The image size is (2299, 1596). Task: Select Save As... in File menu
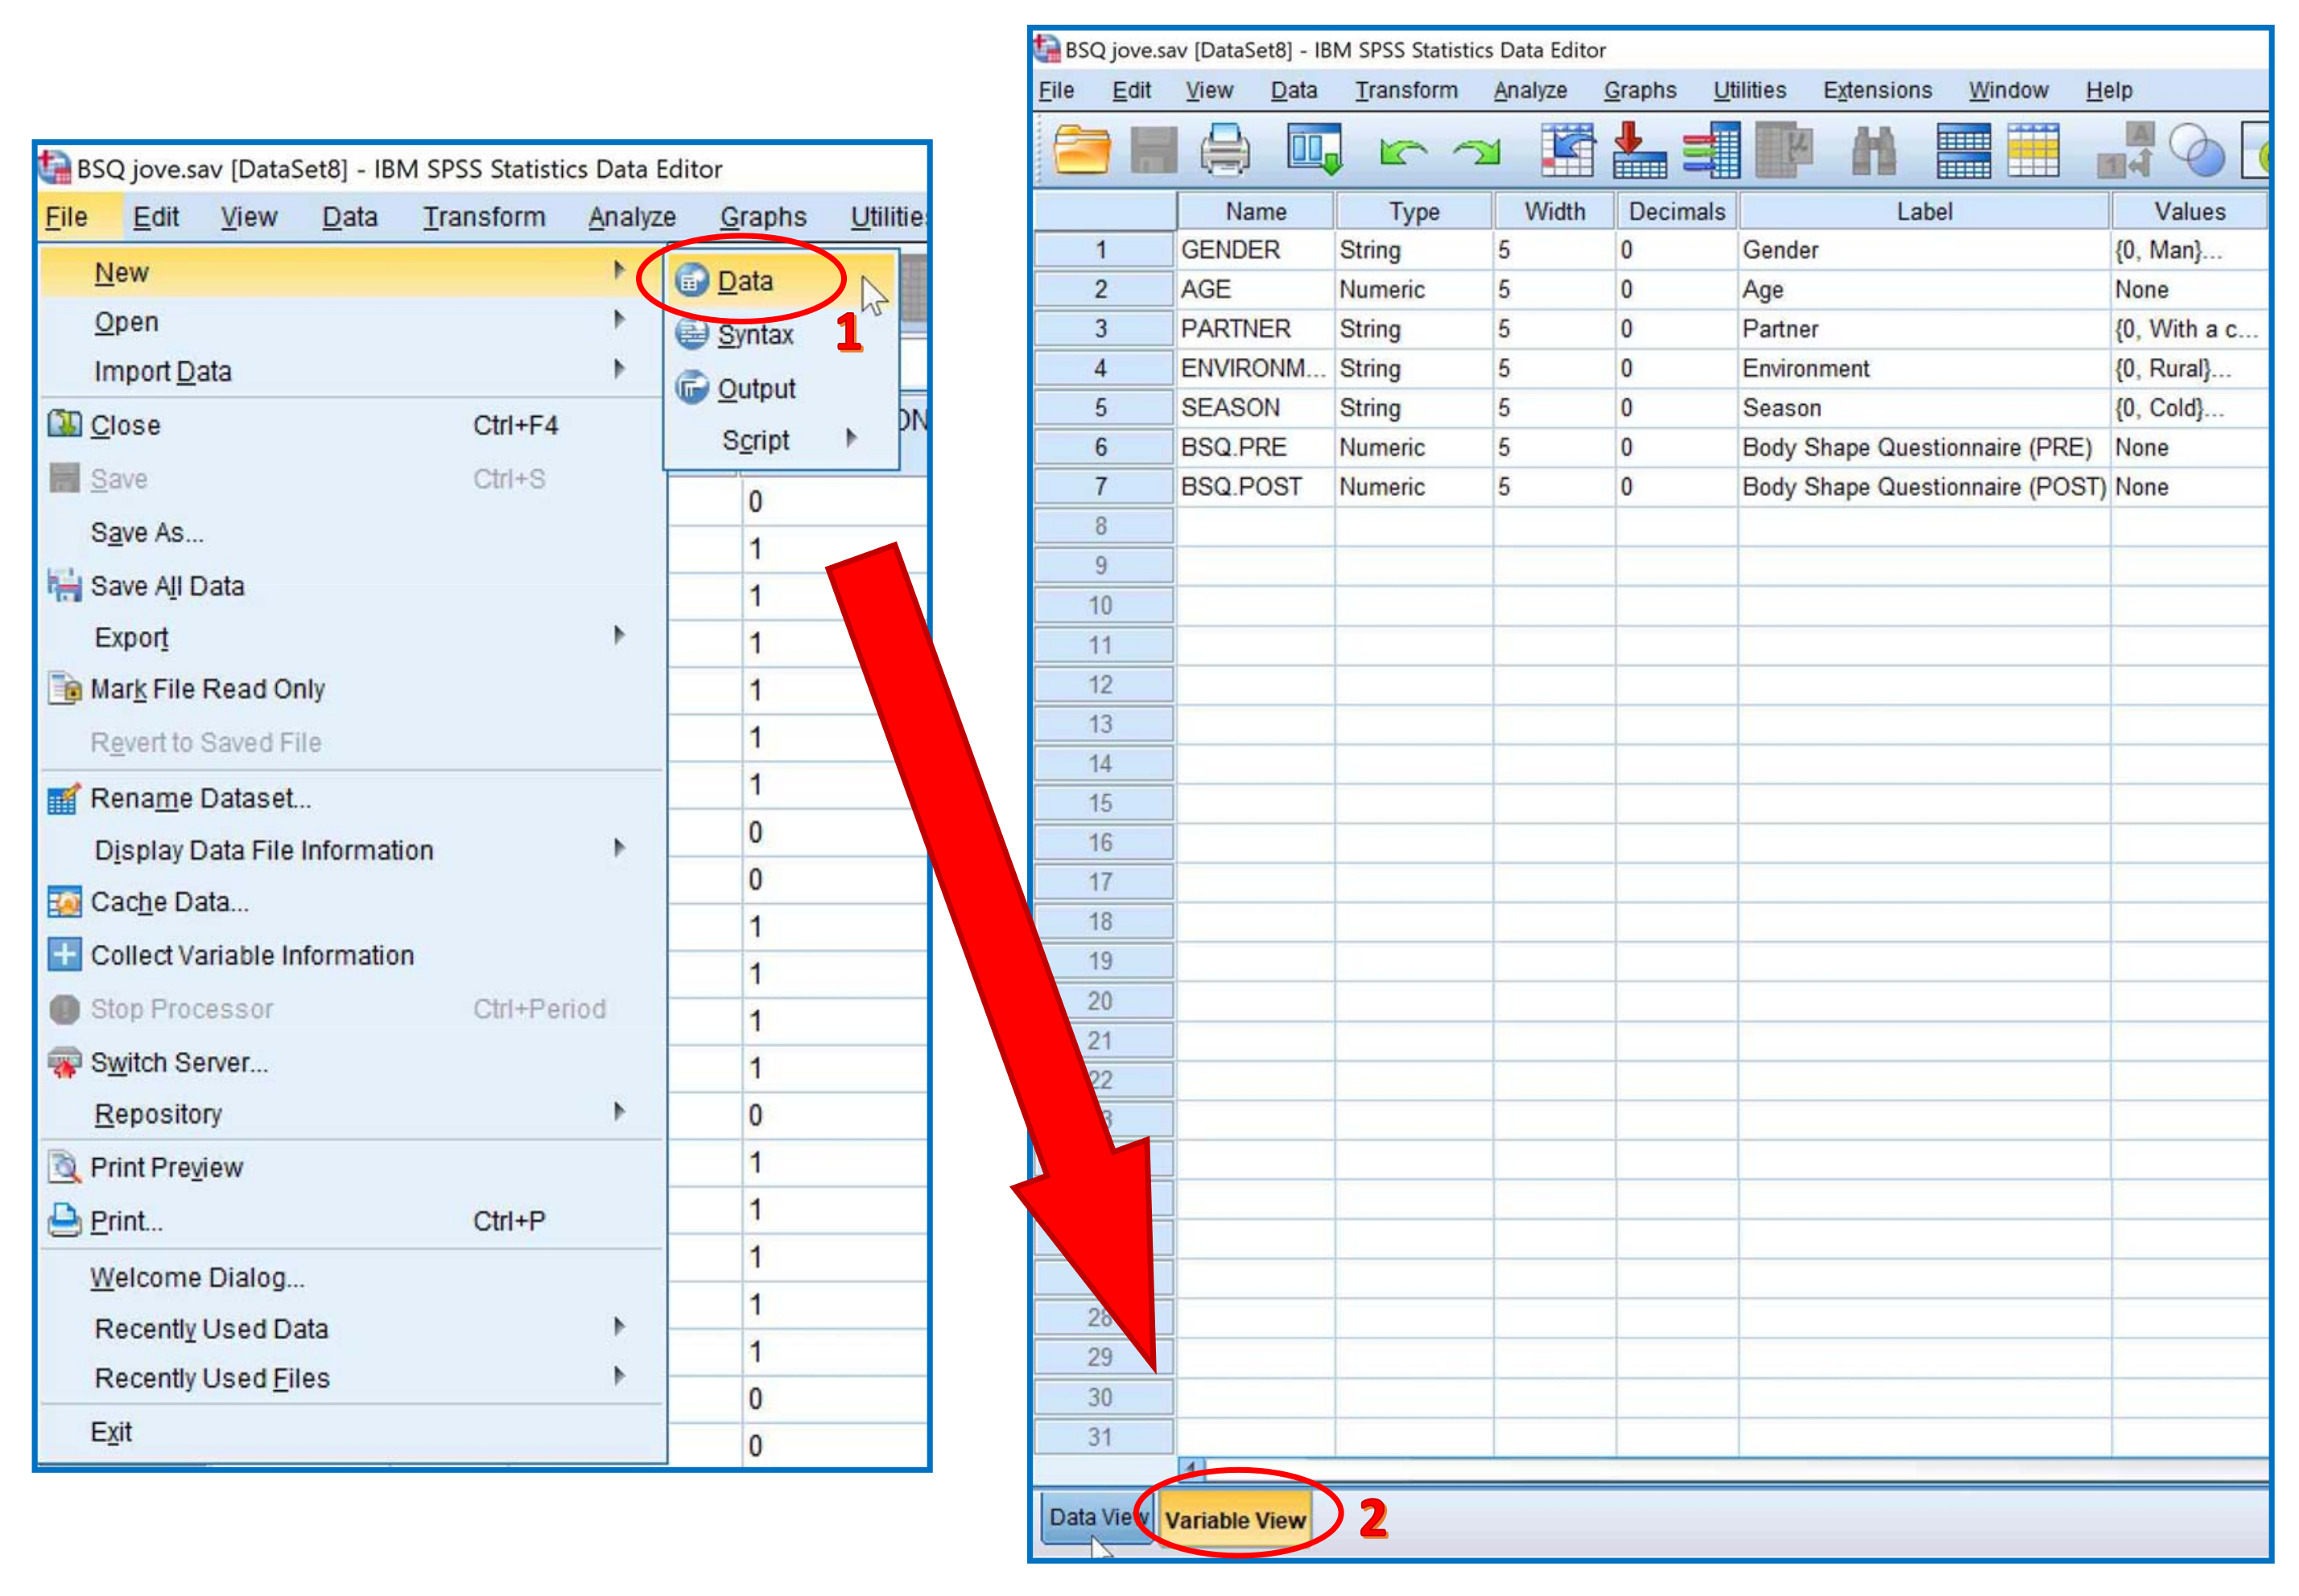pyautogui.click(x=147, y=532)
